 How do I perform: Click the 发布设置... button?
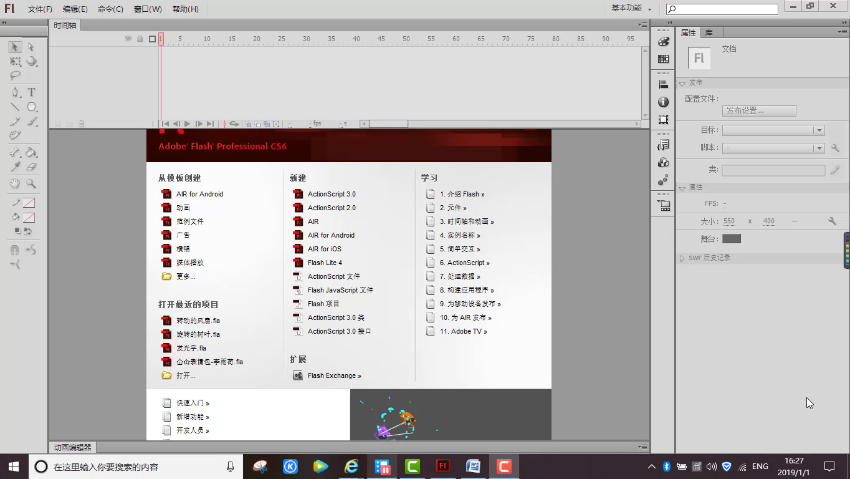pyautogui.click(x=759, y=111)
